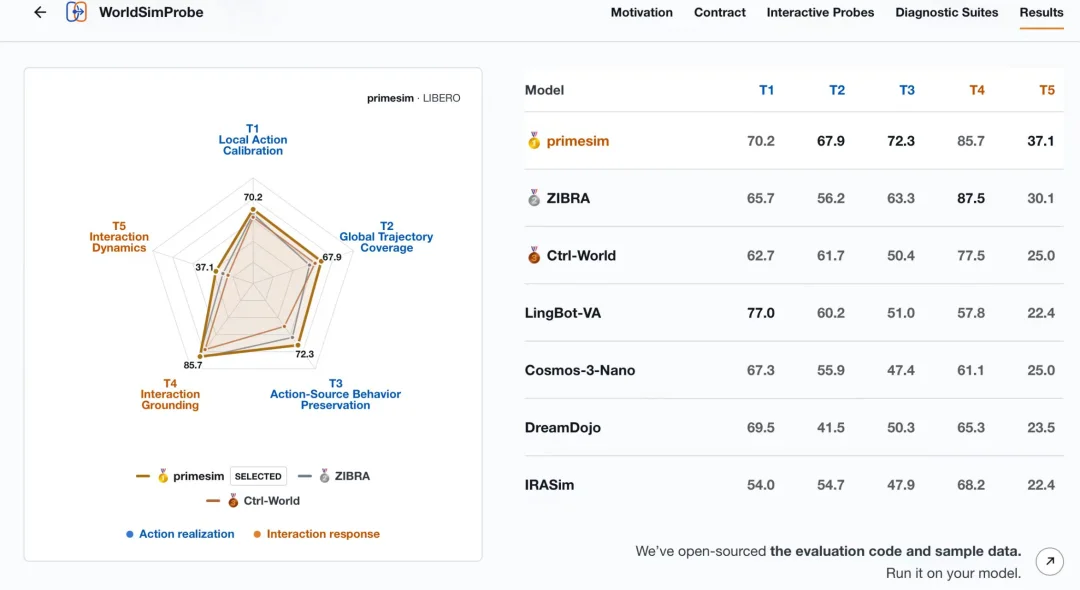This screenshot has height=590, width=1080.
Task: Open the Motivation nav tab
Action: coord(641,12)
